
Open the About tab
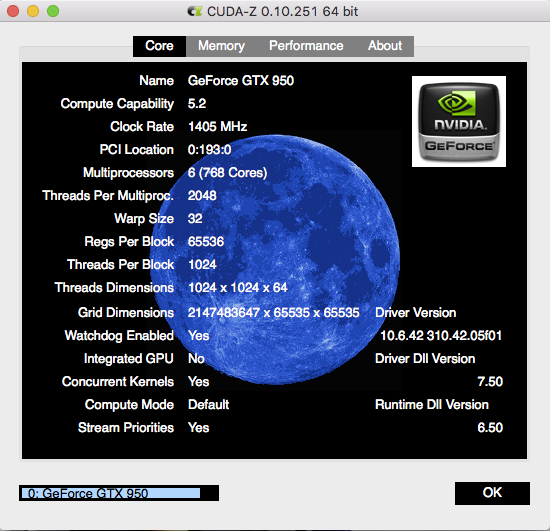(385, 46)
